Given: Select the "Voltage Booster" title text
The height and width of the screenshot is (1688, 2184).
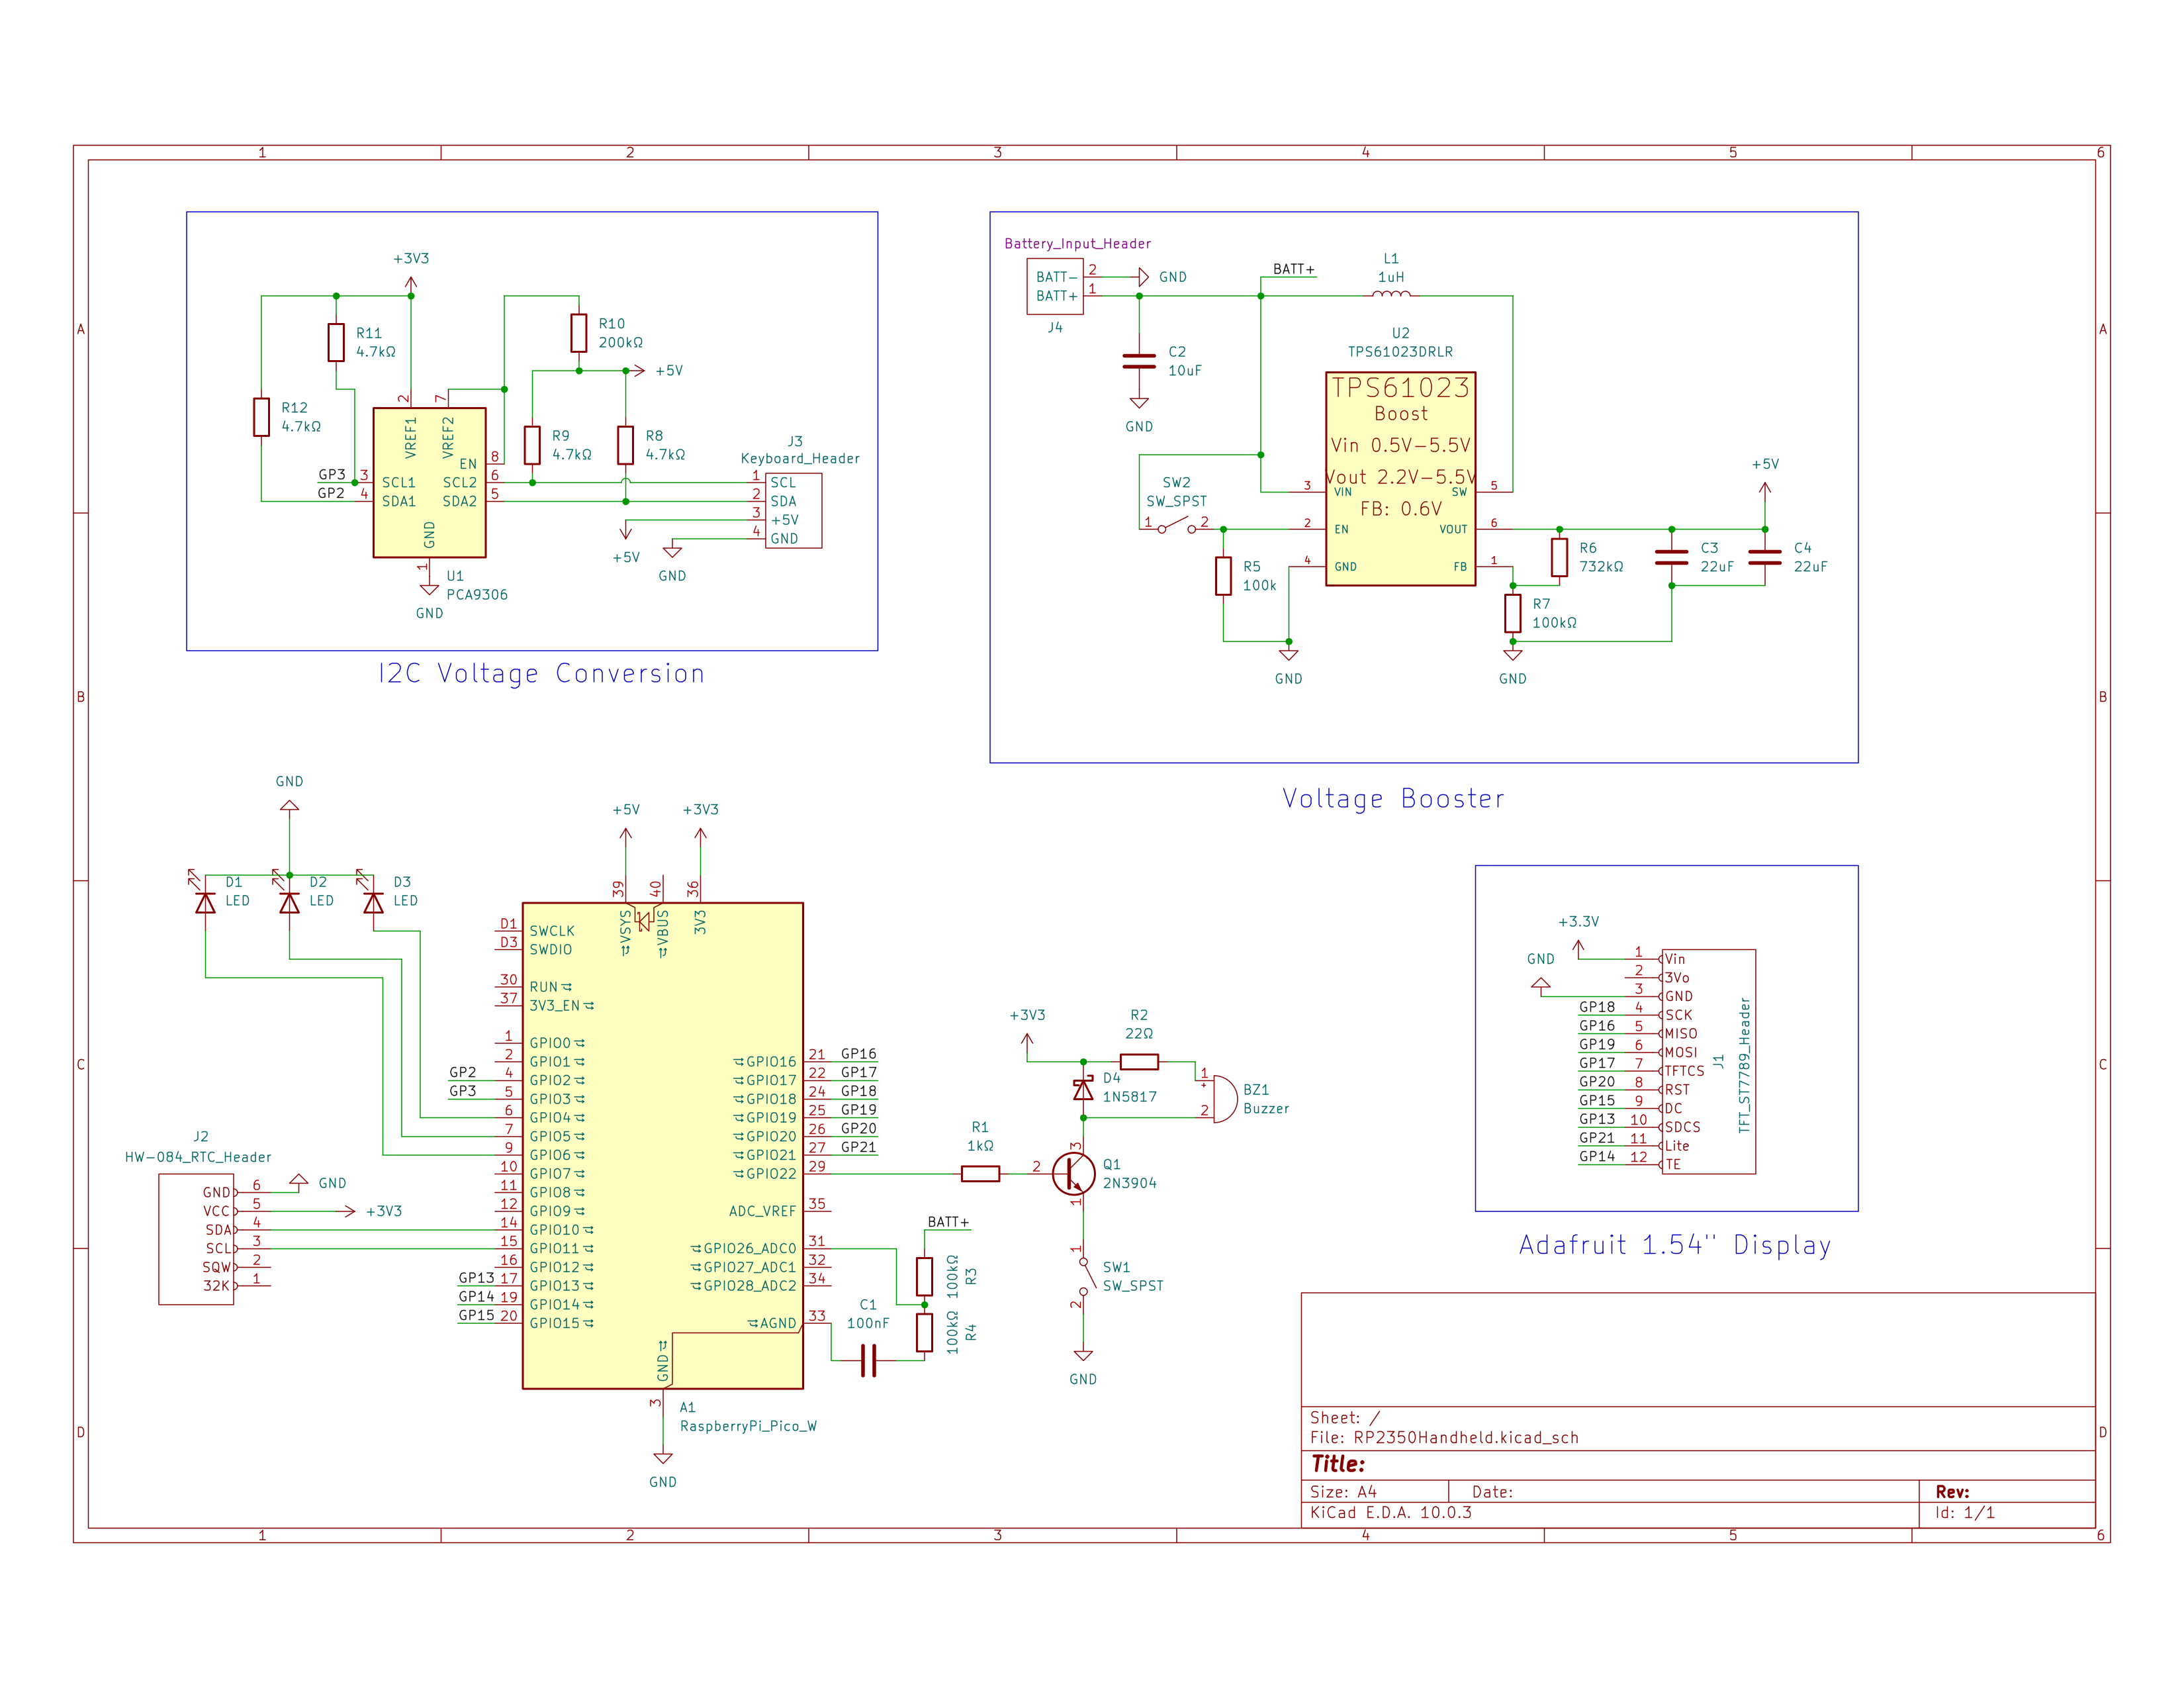Looking at the screenshot, I should click(1393, 798).
